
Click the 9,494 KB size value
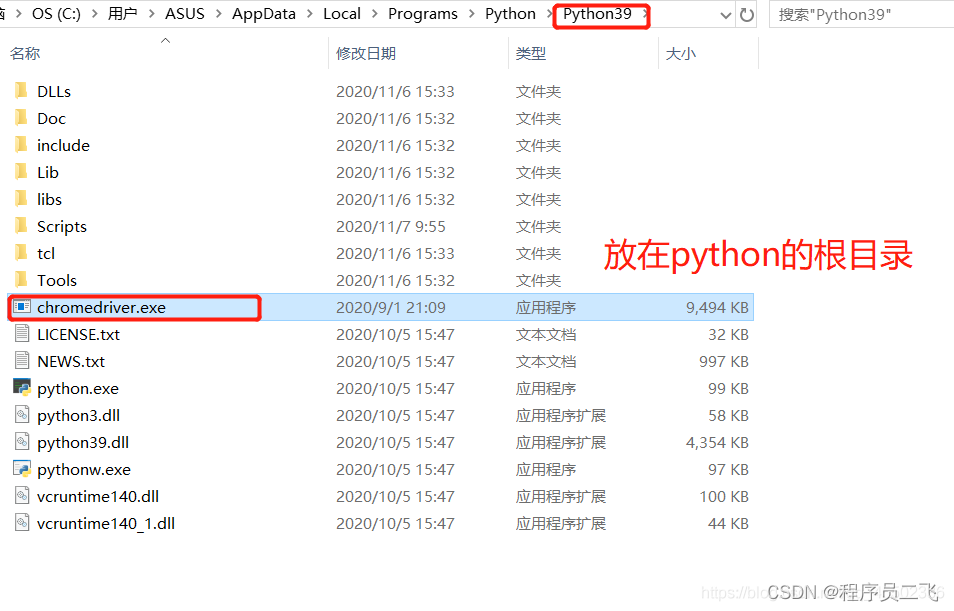point(717,307)
